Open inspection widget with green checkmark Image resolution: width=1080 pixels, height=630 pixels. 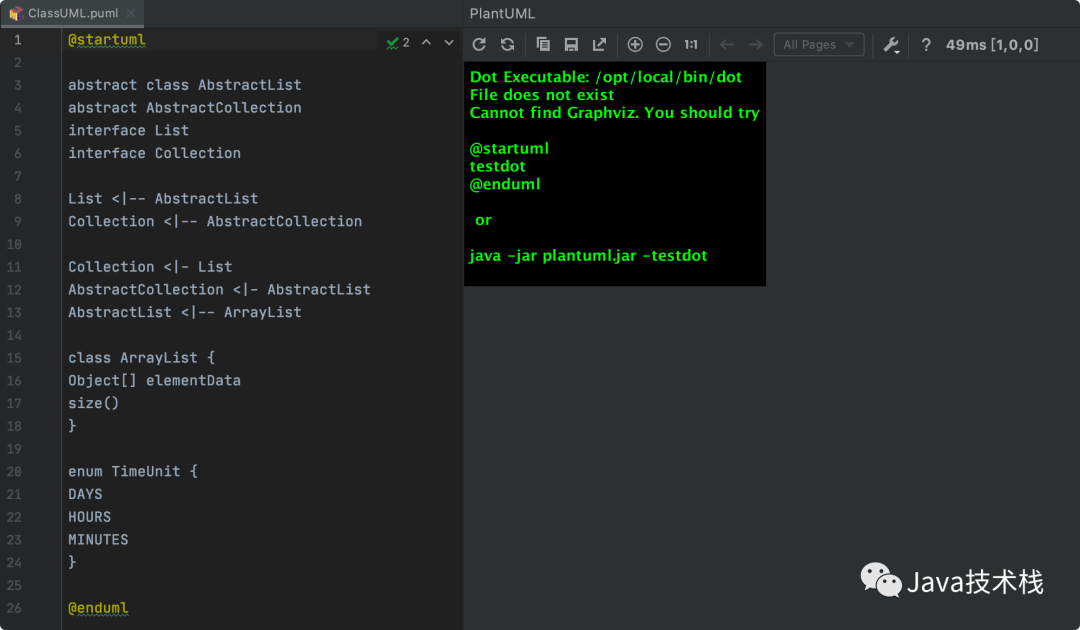(x=398, y=43)
